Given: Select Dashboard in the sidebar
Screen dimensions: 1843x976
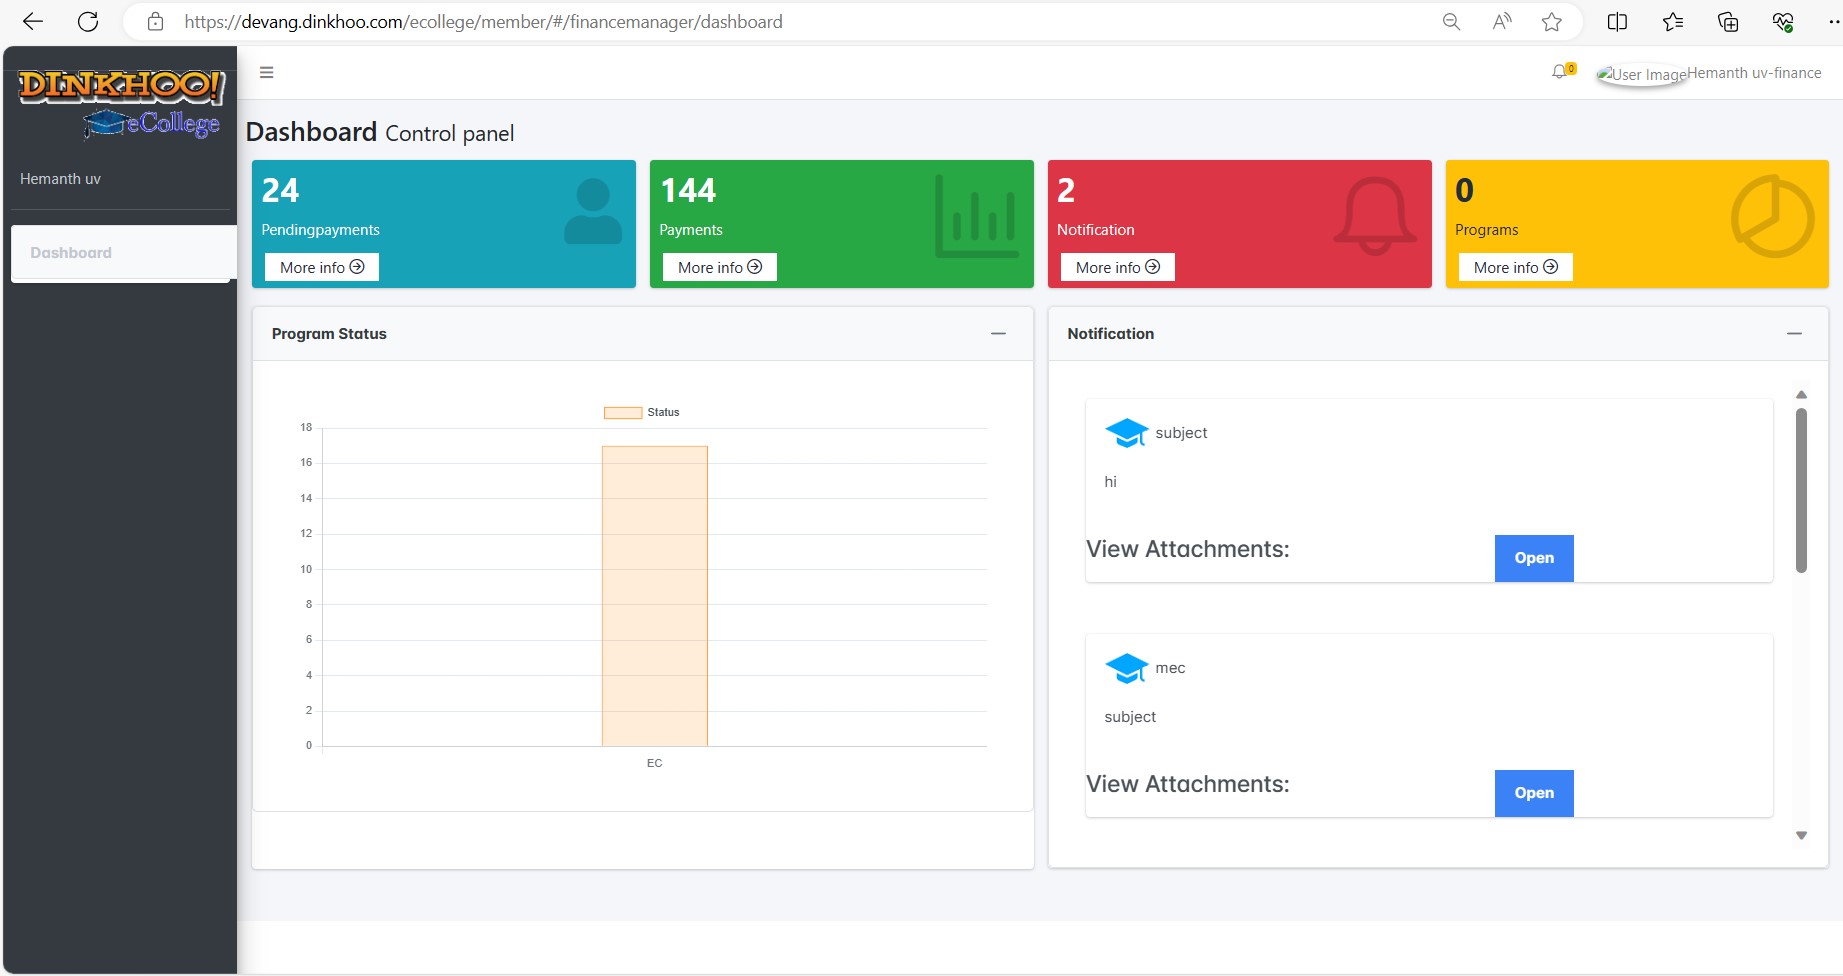Looking at the screenshot, I should click(123, 253).
